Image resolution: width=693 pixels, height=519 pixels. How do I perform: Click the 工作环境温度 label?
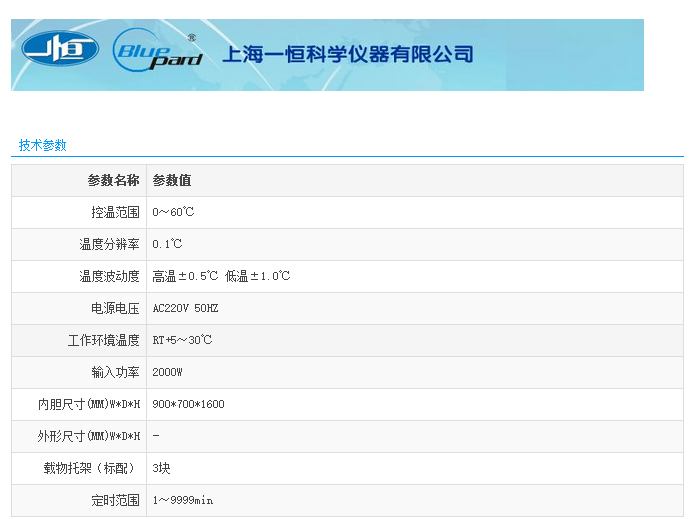tap(103, 341)
